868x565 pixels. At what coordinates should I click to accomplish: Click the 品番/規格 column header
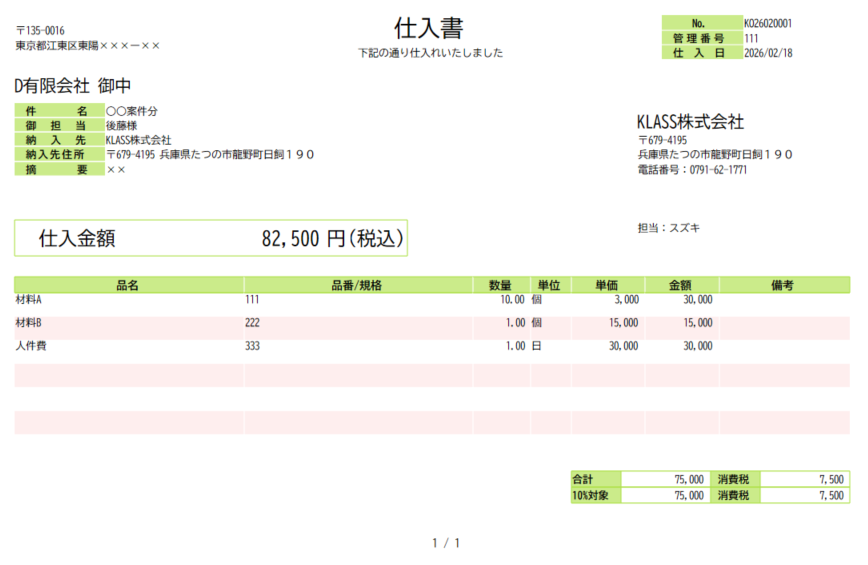click(357, 285)
